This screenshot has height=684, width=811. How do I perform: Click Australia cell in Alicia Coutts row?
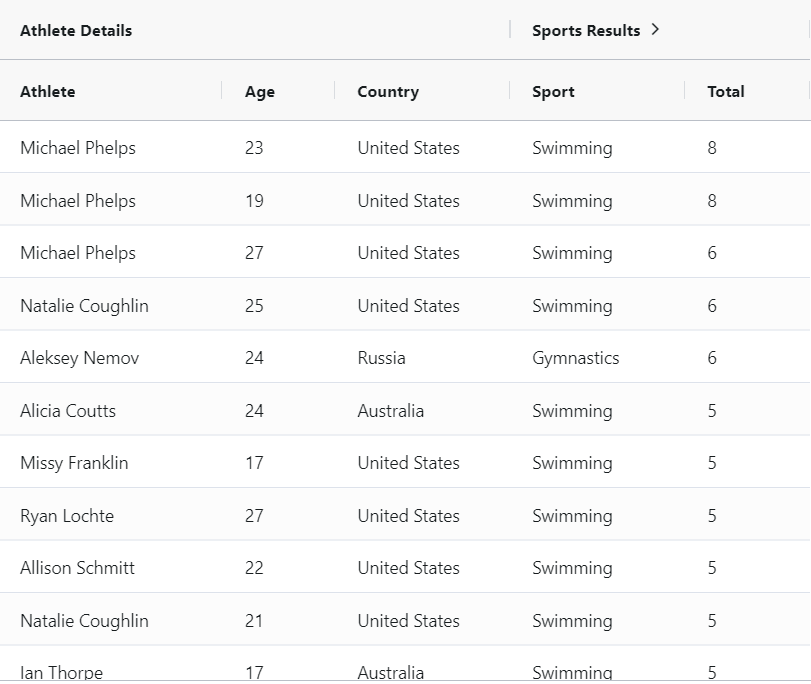pos(390,411)
